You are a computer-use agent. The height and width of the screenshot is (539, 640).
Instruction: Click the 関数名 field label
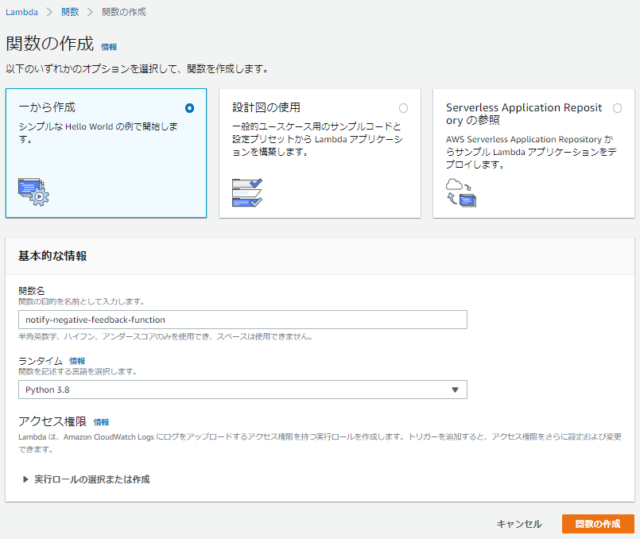pos(31,291)
